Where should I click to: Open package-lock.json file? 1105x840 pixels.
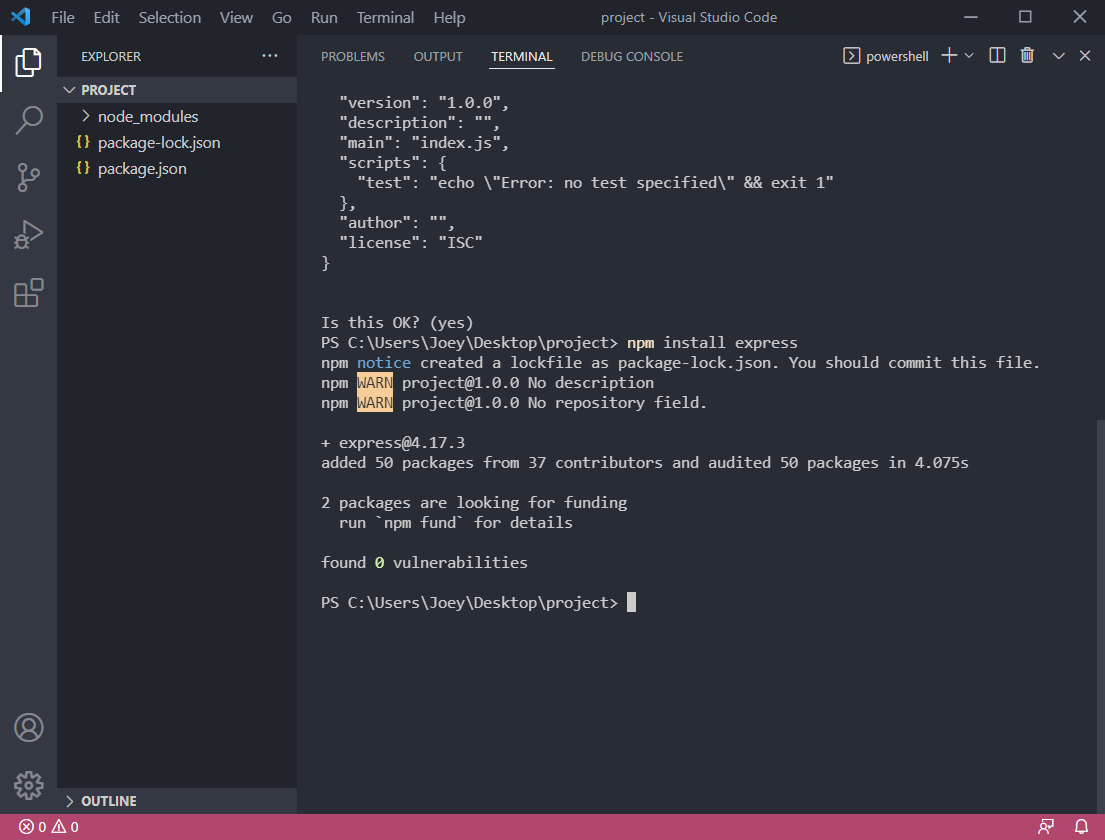tap(176, 142)
